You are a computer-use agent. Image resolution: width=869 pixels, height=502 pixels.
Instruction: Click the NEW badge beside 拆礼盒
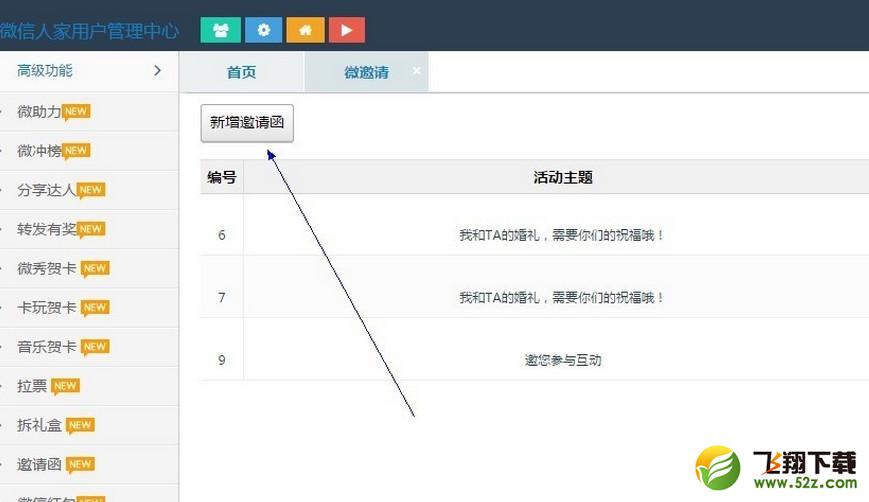tap(80, 426)
